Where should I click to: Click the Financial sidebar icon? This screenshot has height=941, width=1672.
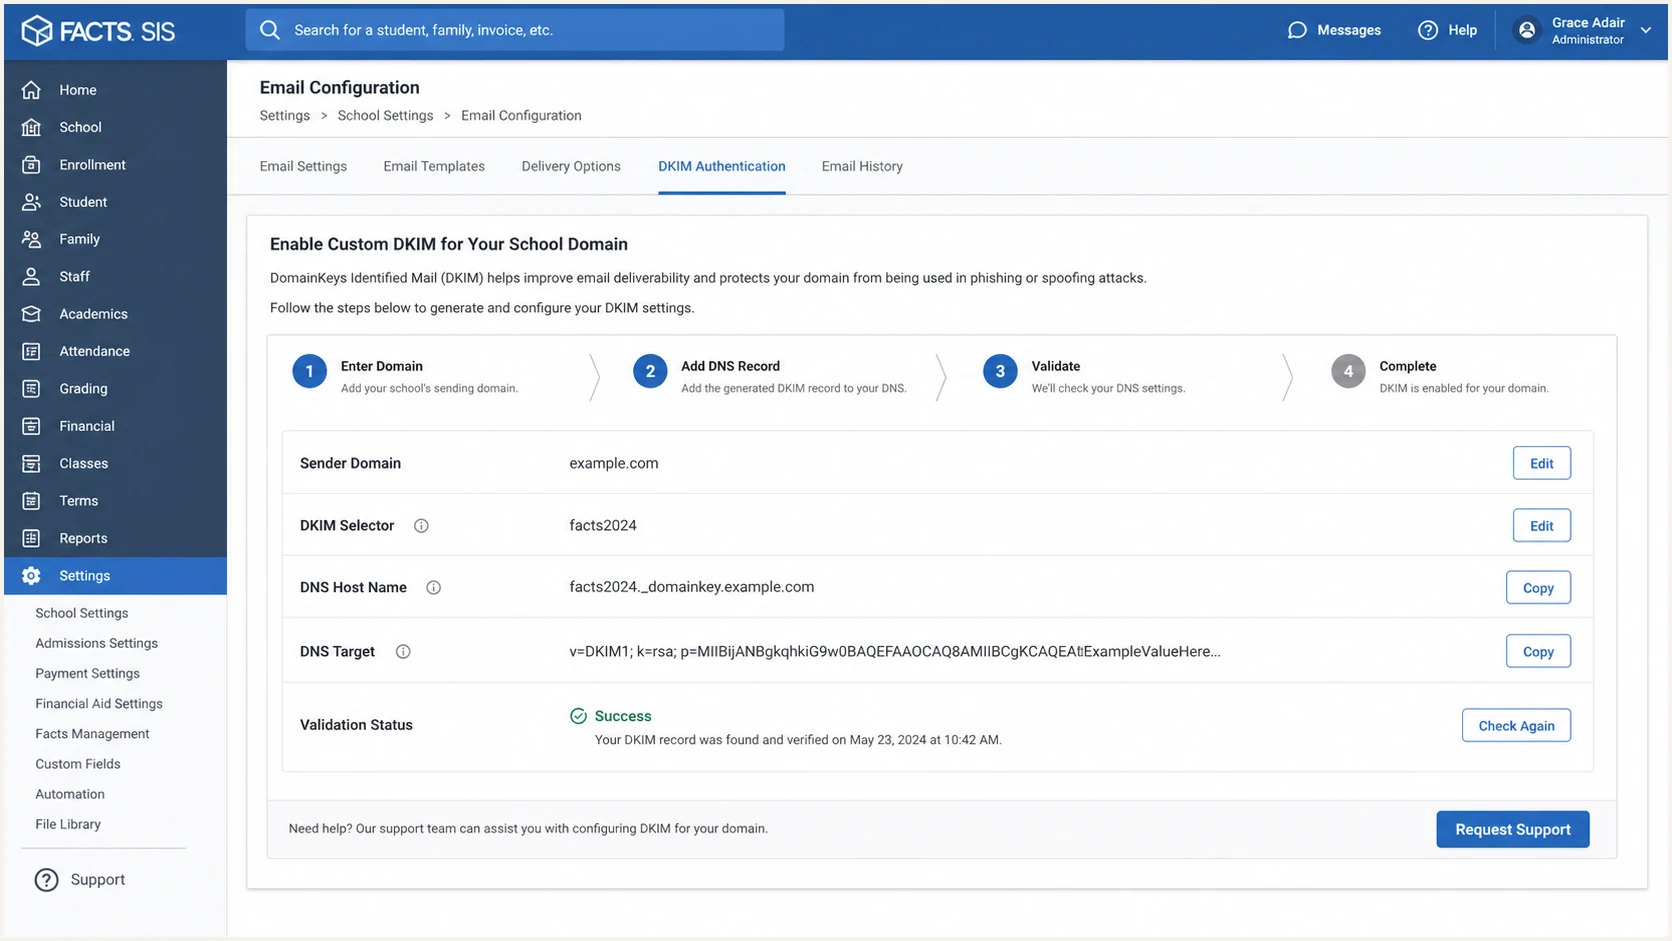pos(32,426)
